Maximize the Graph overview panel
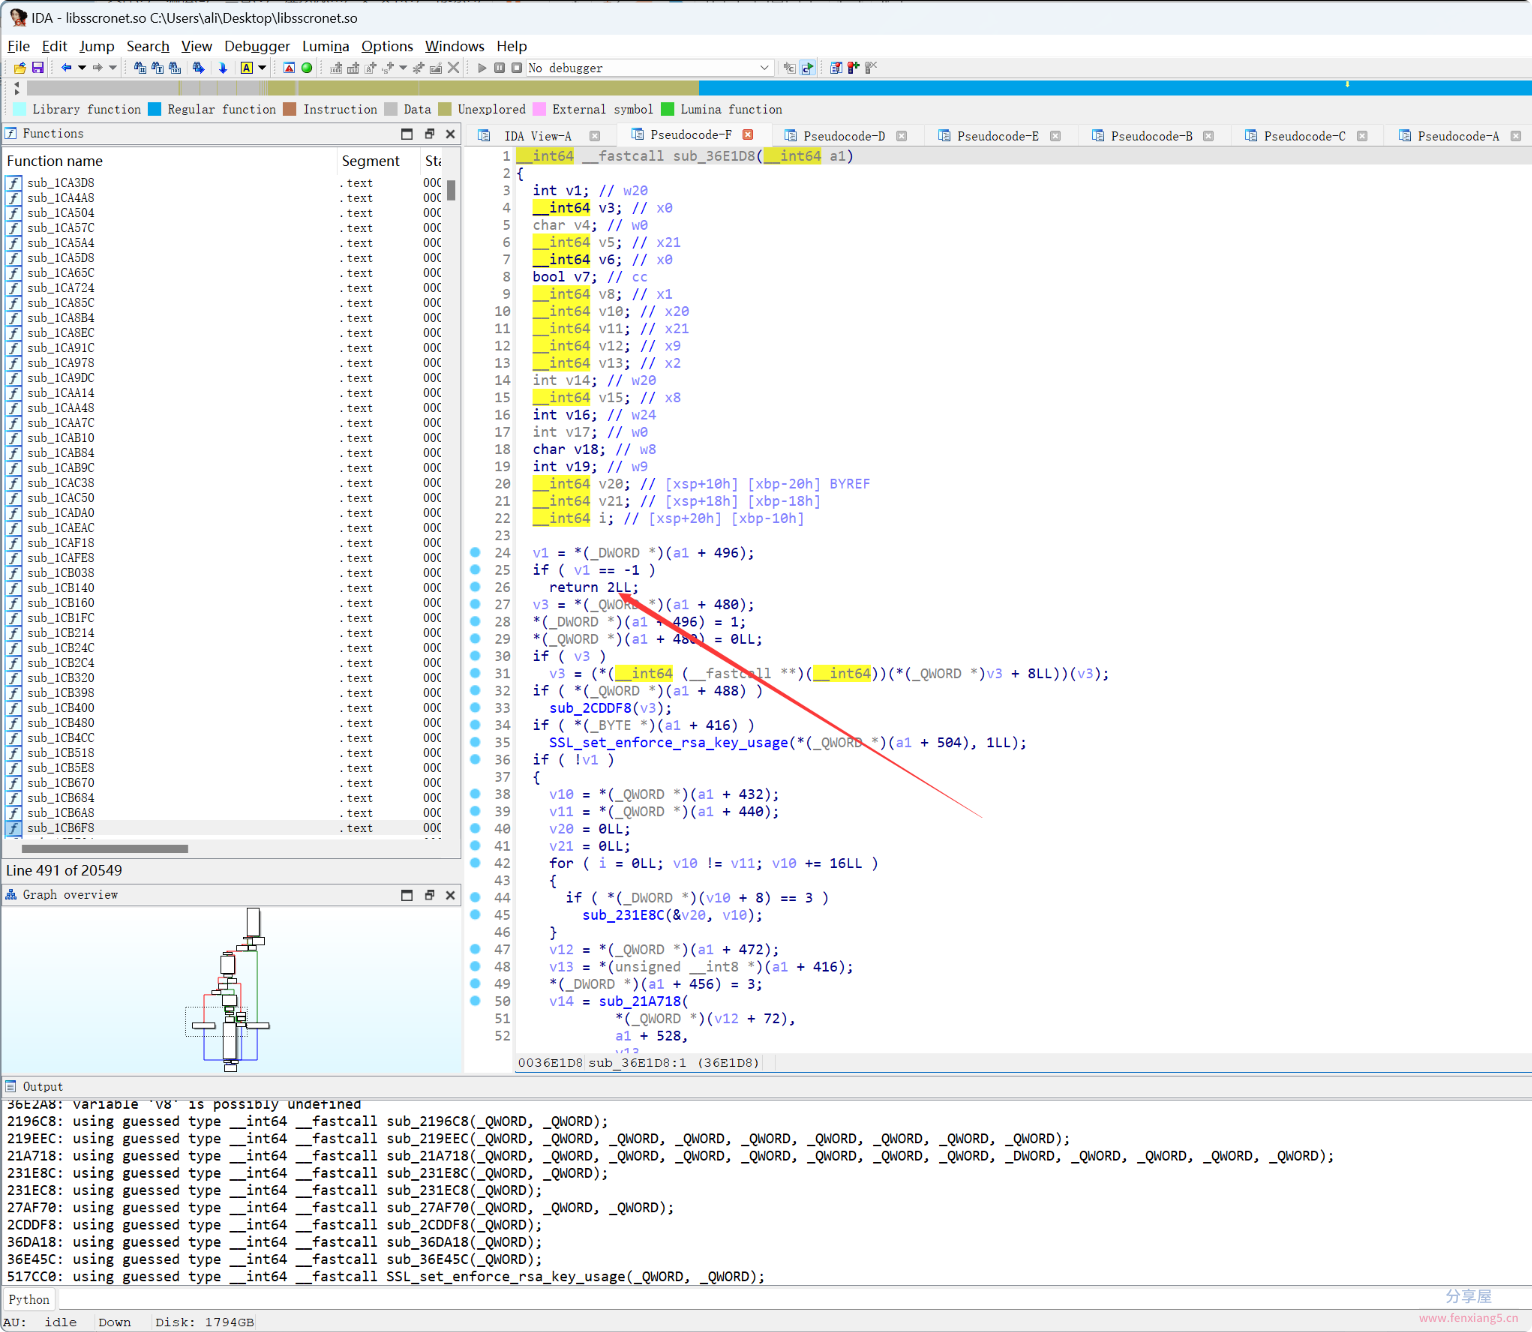This screenshot has height=1332, width=1532. pyautogui.click(x=407, y=895)
